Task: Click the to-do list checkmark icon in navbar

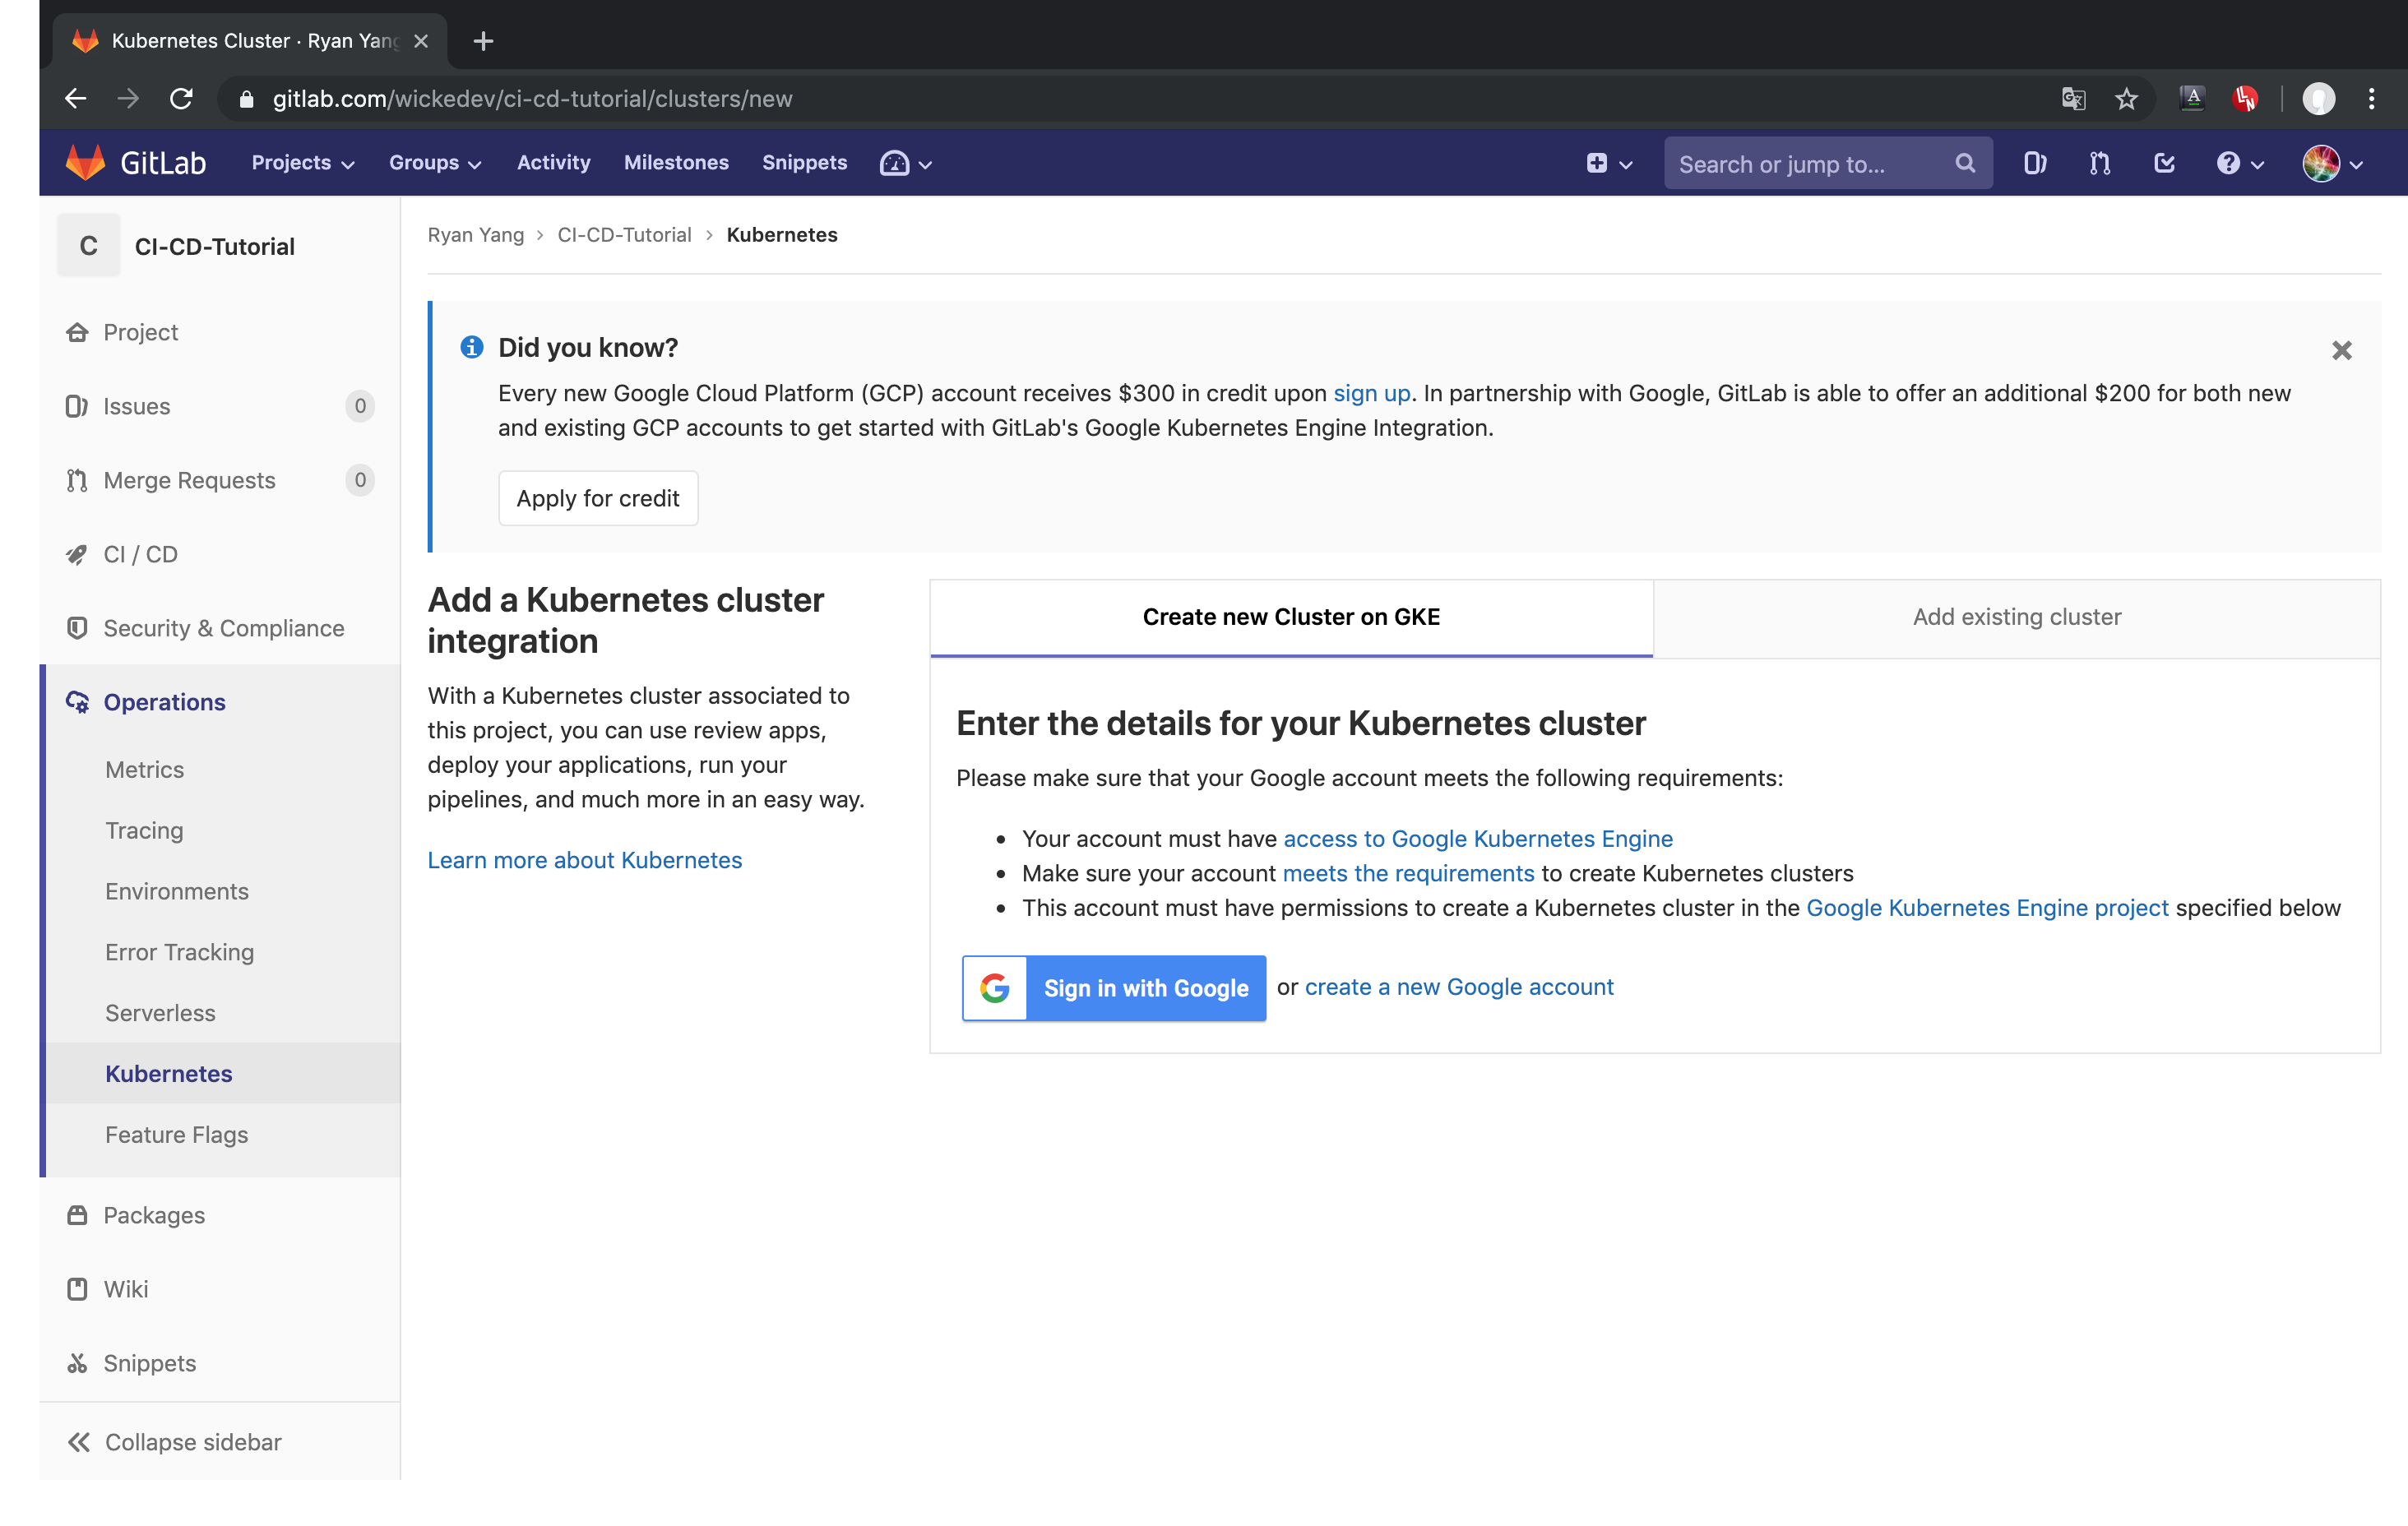Action: (x=2164, y=162)
